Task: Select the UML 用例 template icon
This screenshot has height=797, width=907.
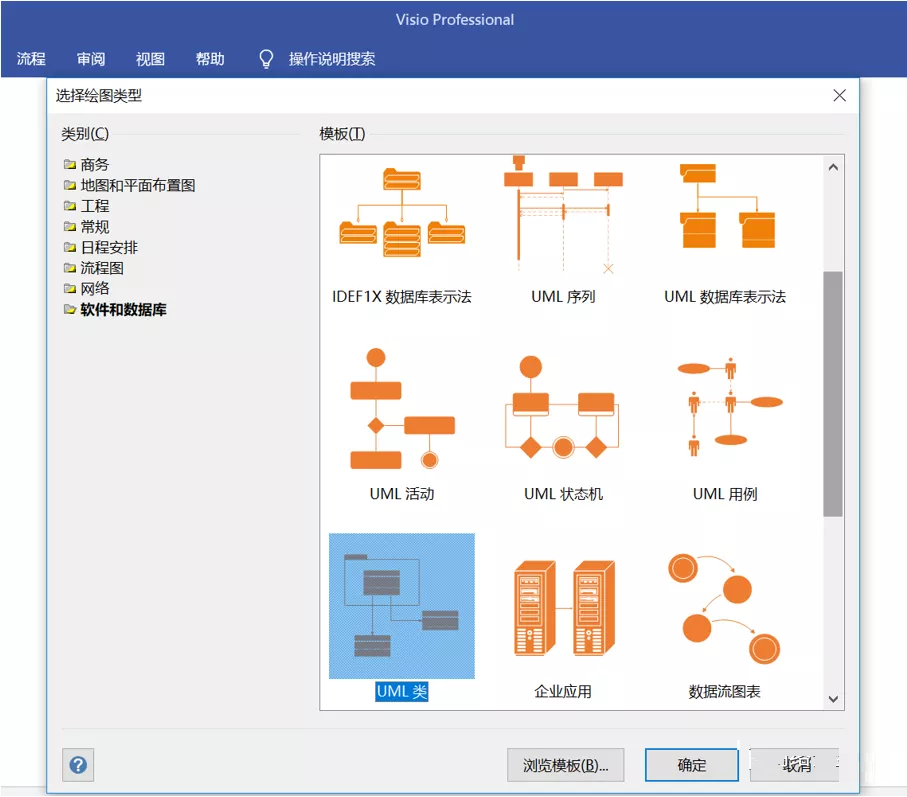Action: coord(730,407)
